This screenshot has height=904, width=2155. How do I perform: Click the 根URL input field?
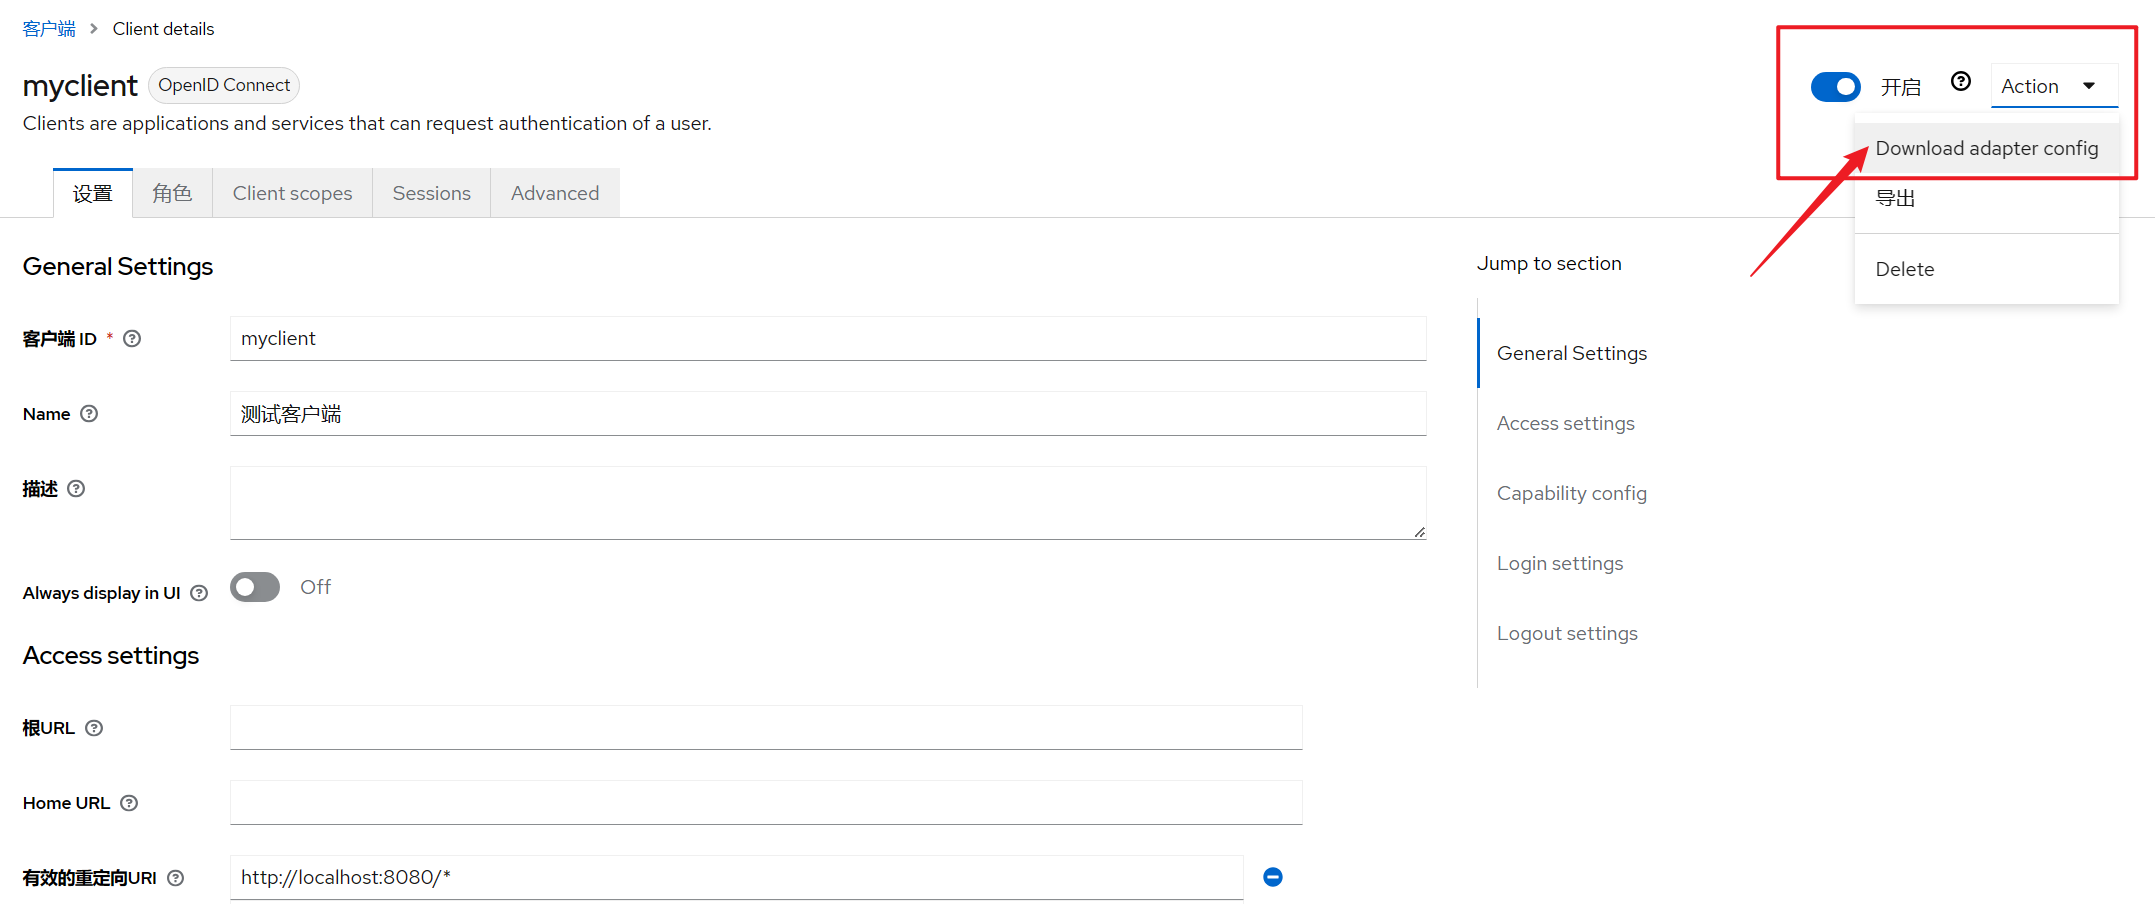click(766, 728)
